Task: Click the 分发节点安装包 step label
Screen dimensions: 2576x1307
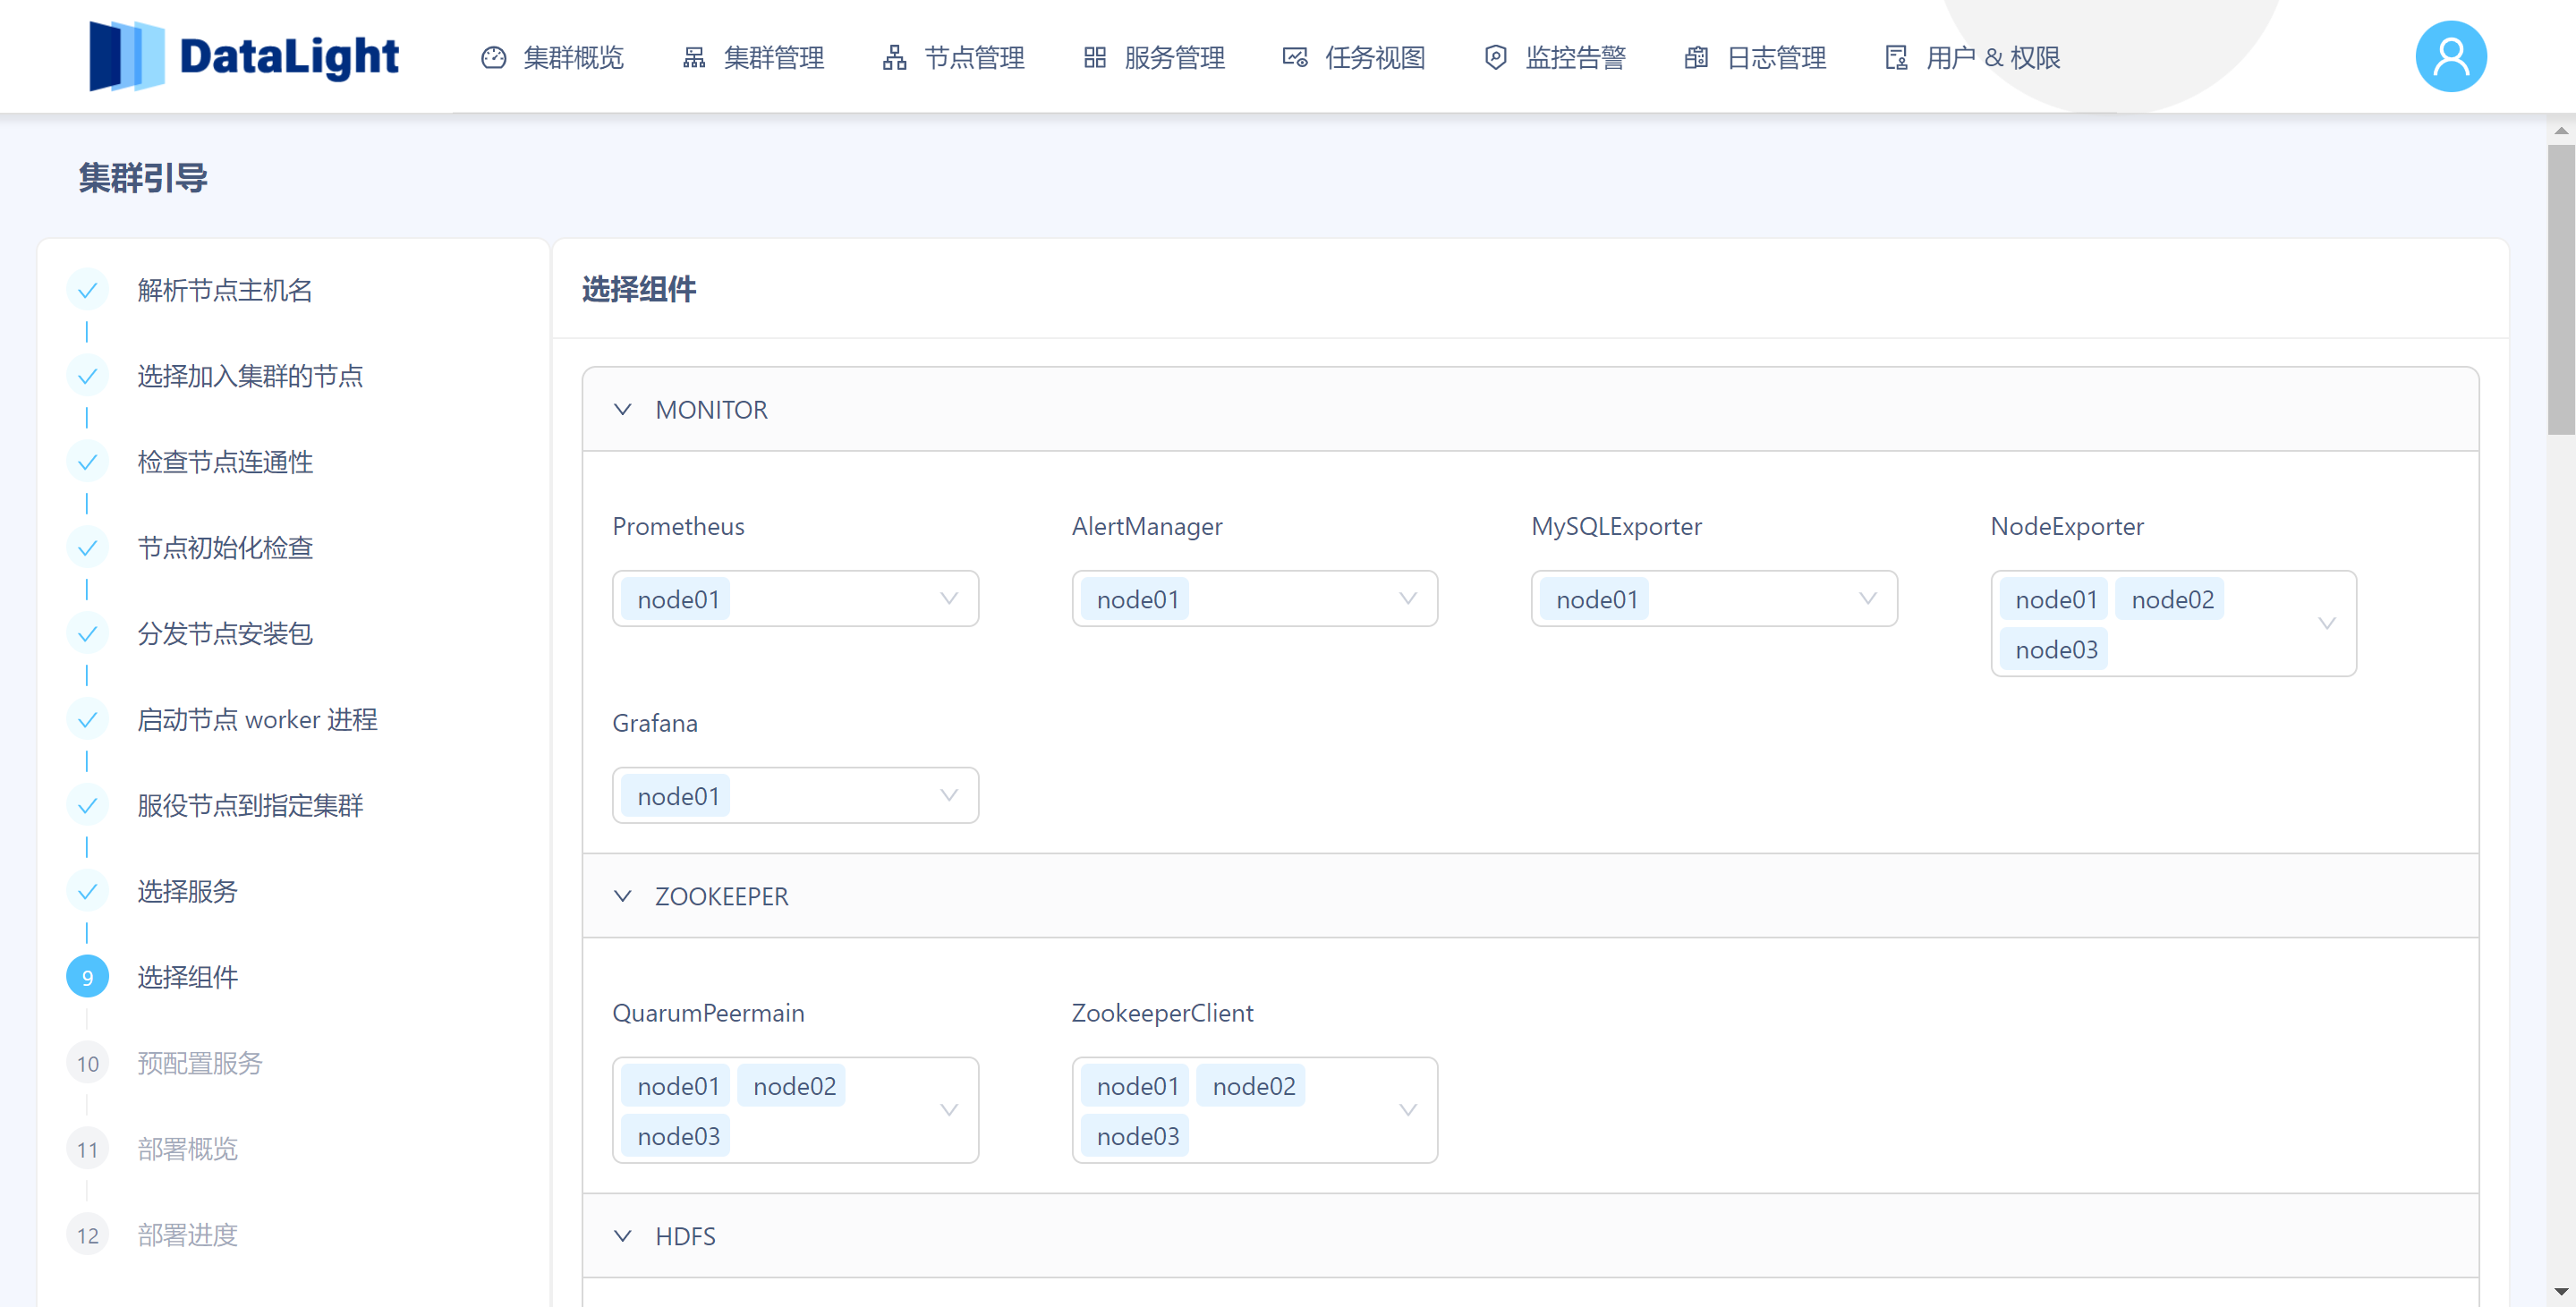Action: 225,634
